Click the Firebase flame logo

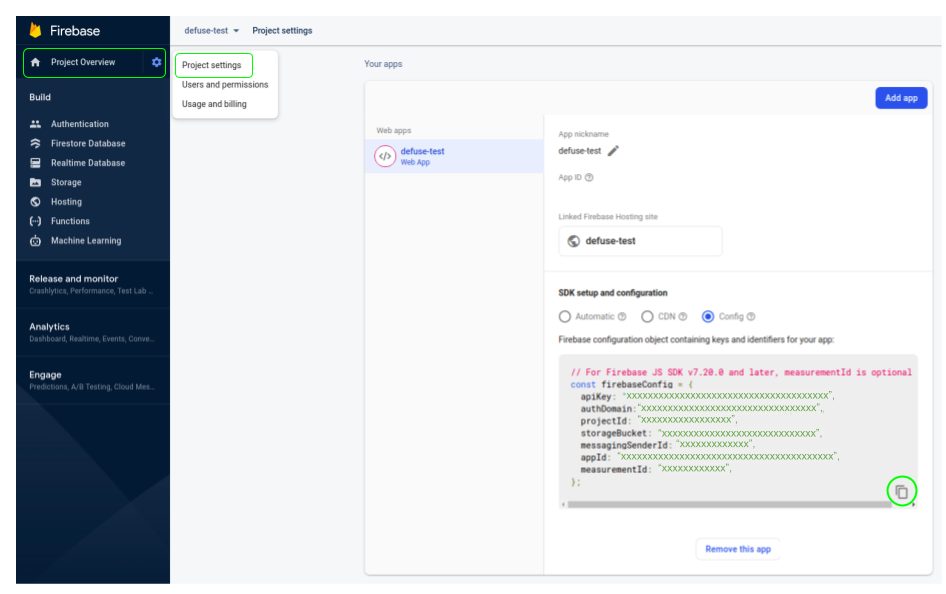[x=36, y=30]
